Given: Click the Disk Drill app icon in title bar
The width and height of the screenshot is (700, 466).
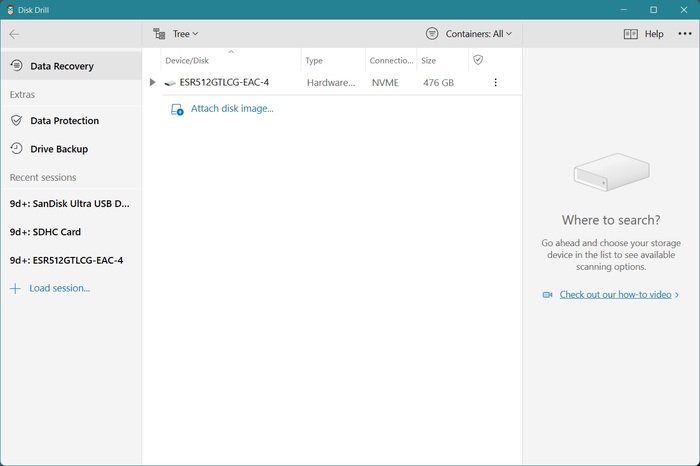Looking at the screenshot, I should 10,10.
